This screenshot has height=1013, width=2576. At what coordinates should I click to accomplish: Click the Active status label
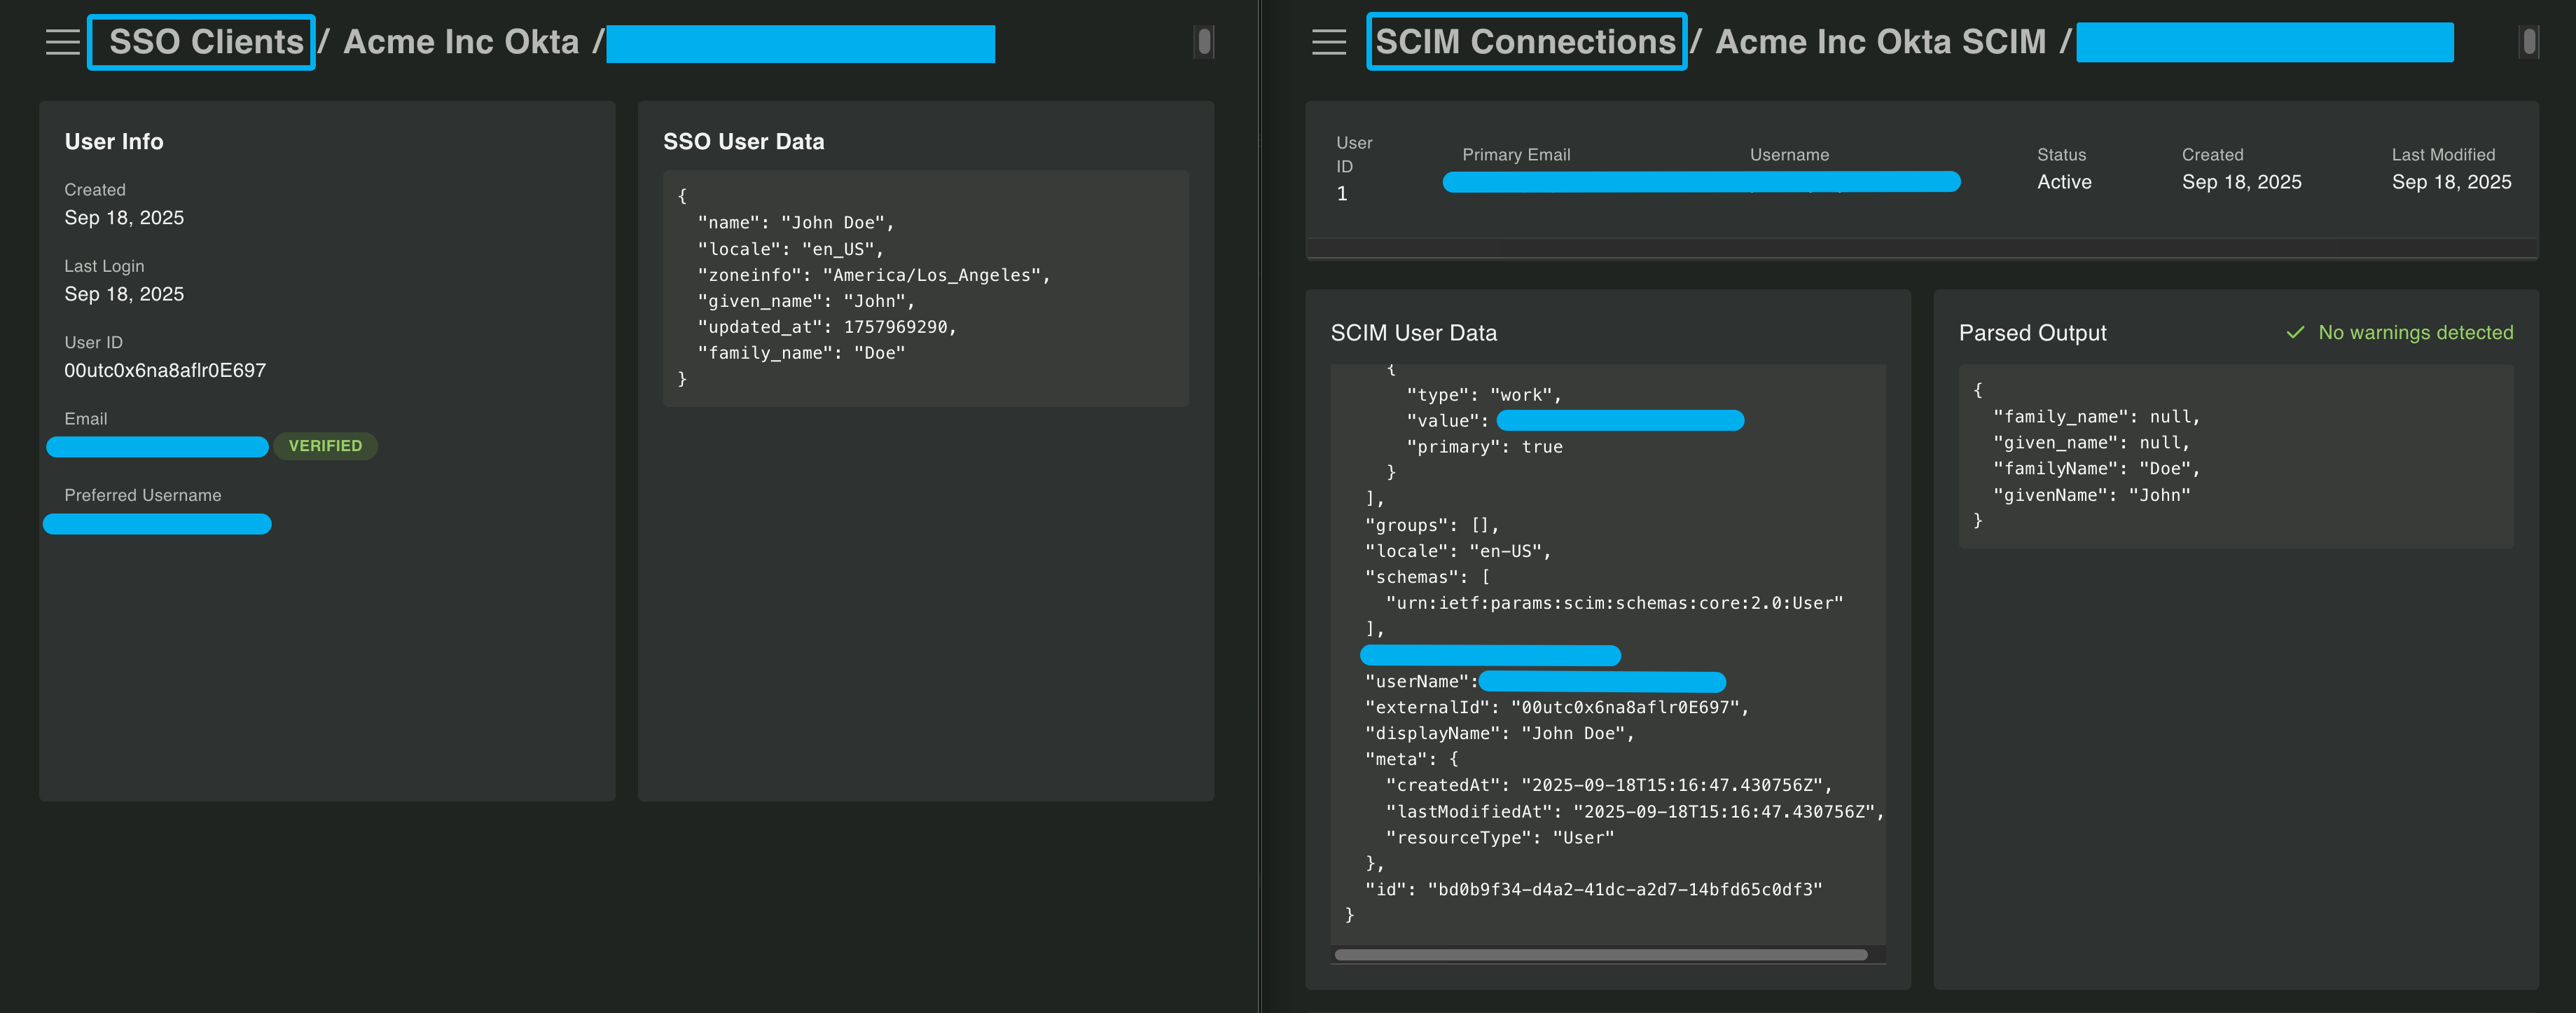coord(2064,181)
